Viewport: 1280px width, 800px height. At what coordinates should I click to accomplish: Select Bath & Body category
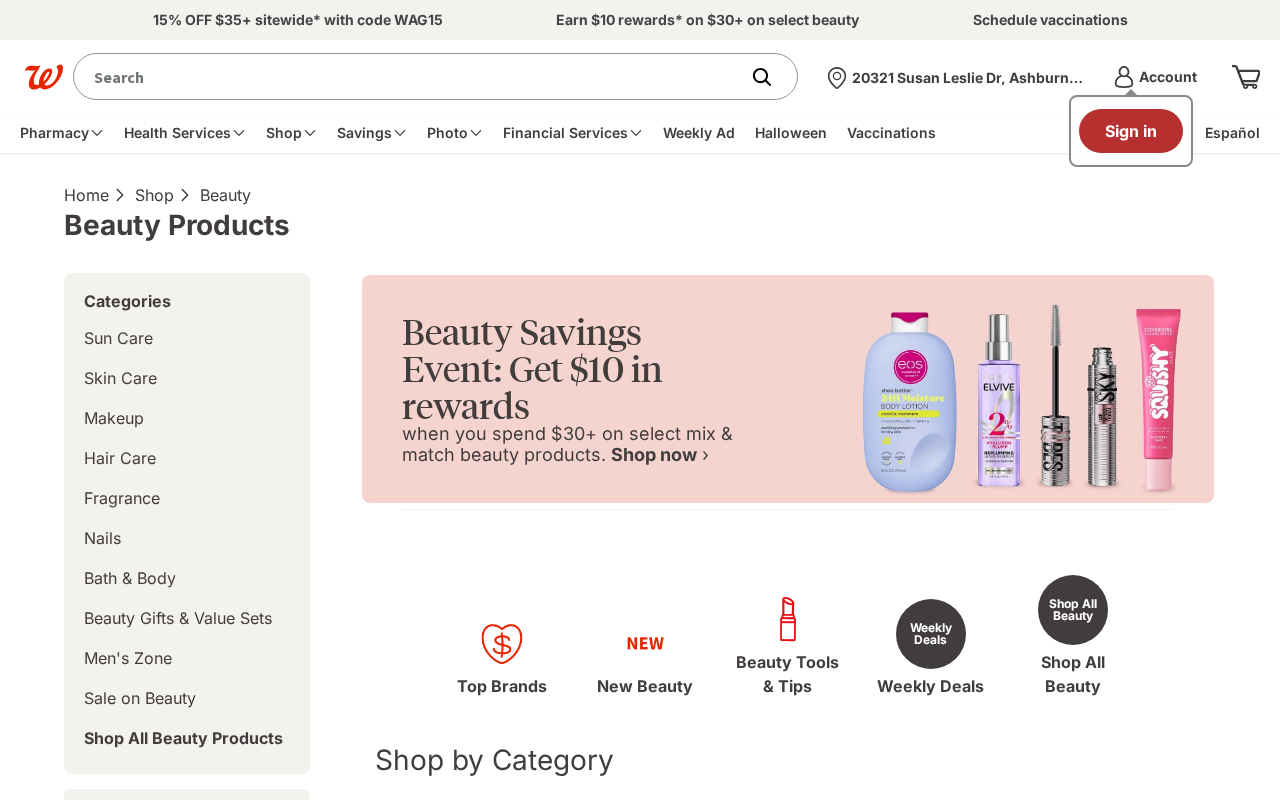point(130,578)
